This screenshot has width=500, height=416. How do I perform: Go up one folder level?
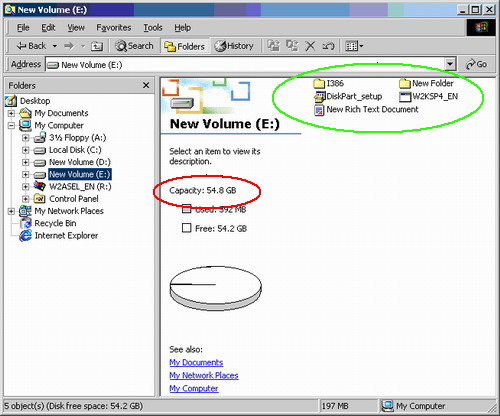[x=97, y=46]
